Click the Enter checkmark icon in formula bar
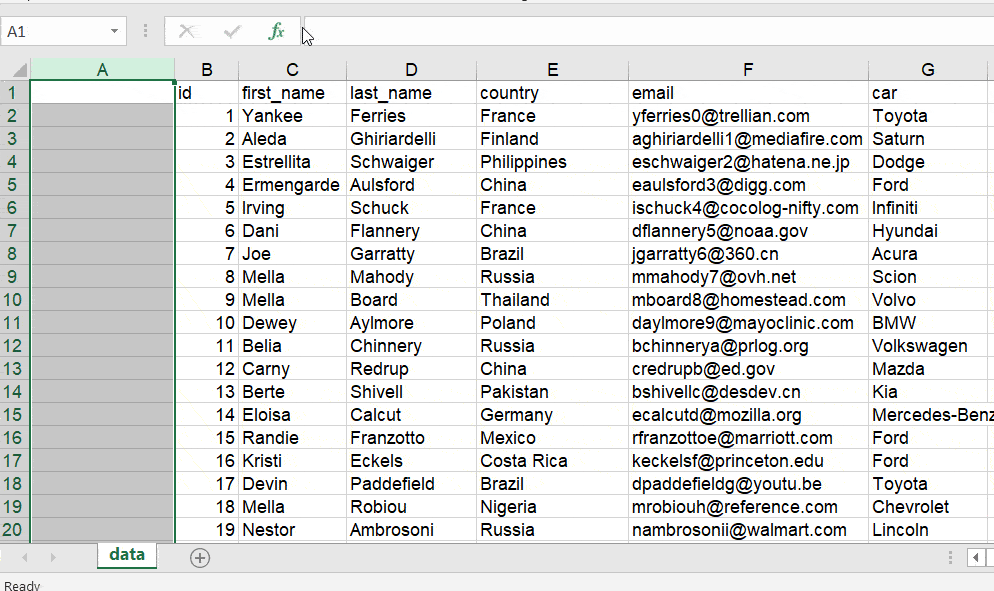 pyautogui.click(x=232, y=31)
